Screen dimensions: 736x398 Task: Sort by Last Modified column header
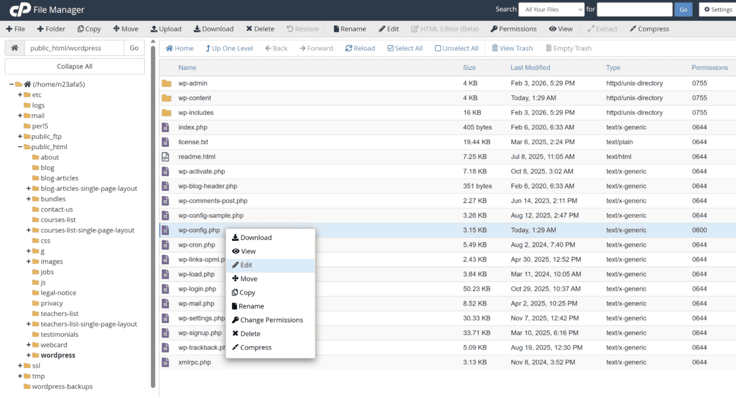coord(530,68)
